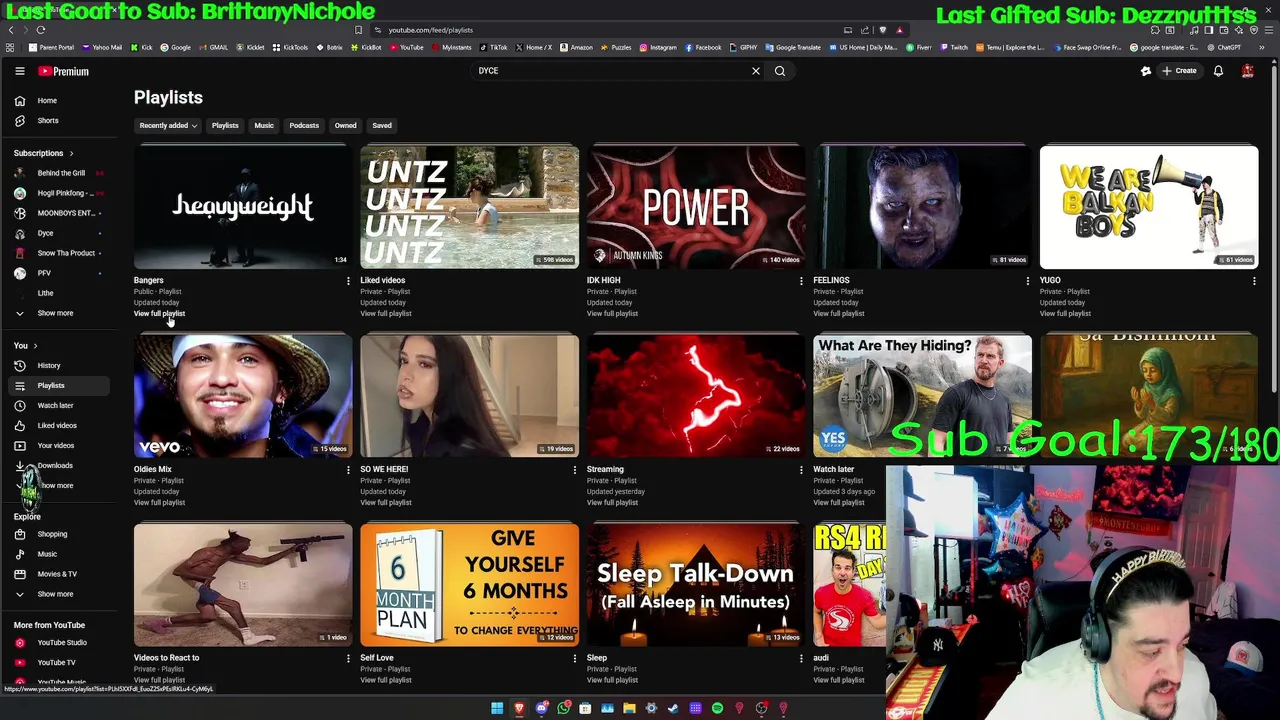Open the Recently added sort dropdown
The height and width of the screenshot is (720, 1280).
168,126
